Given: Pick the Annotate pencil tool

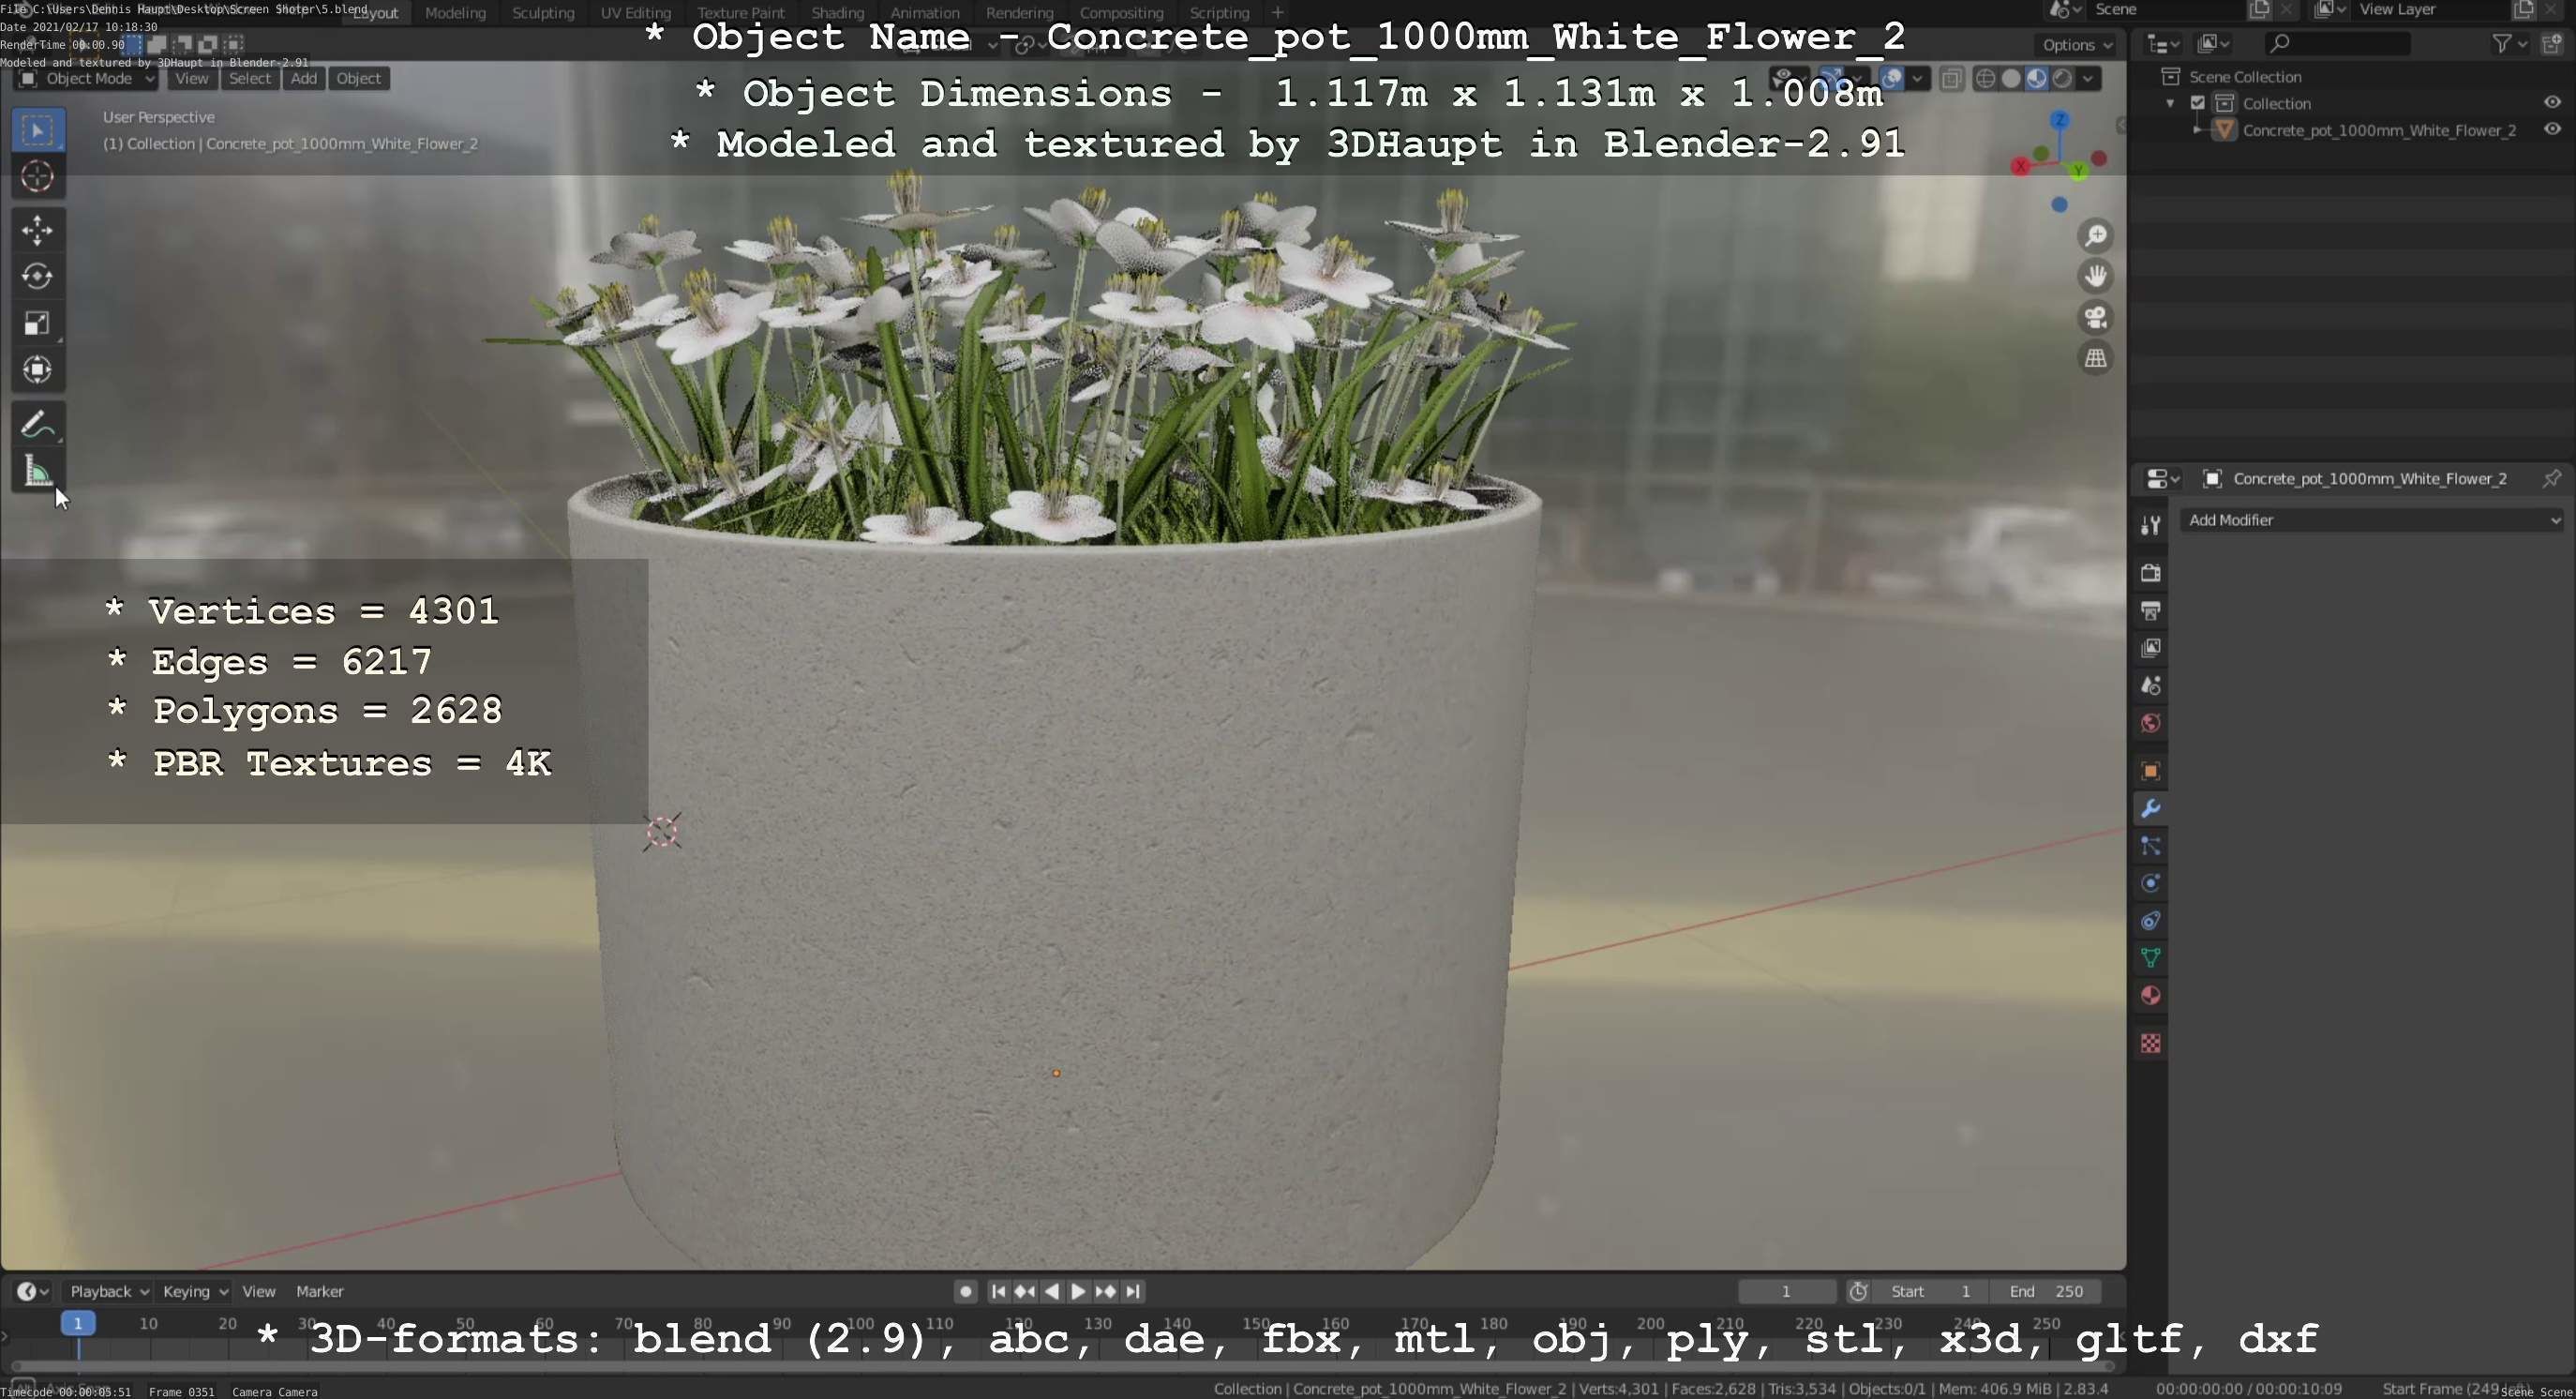Looking at the screenshot, I should tap(38, 424).
